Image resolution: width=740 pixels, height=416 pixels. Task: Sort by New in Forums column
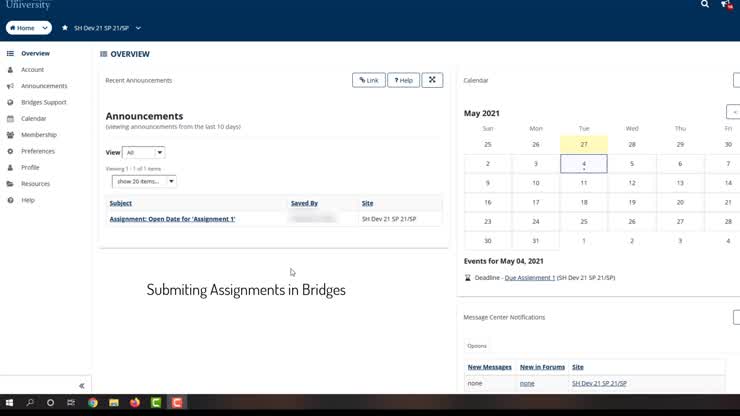[x=542, y=367]
